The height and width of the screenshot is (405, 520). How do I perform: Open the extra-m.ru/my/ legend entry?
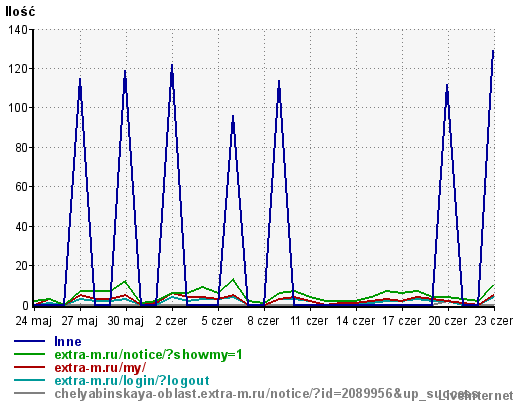point(100,368)
